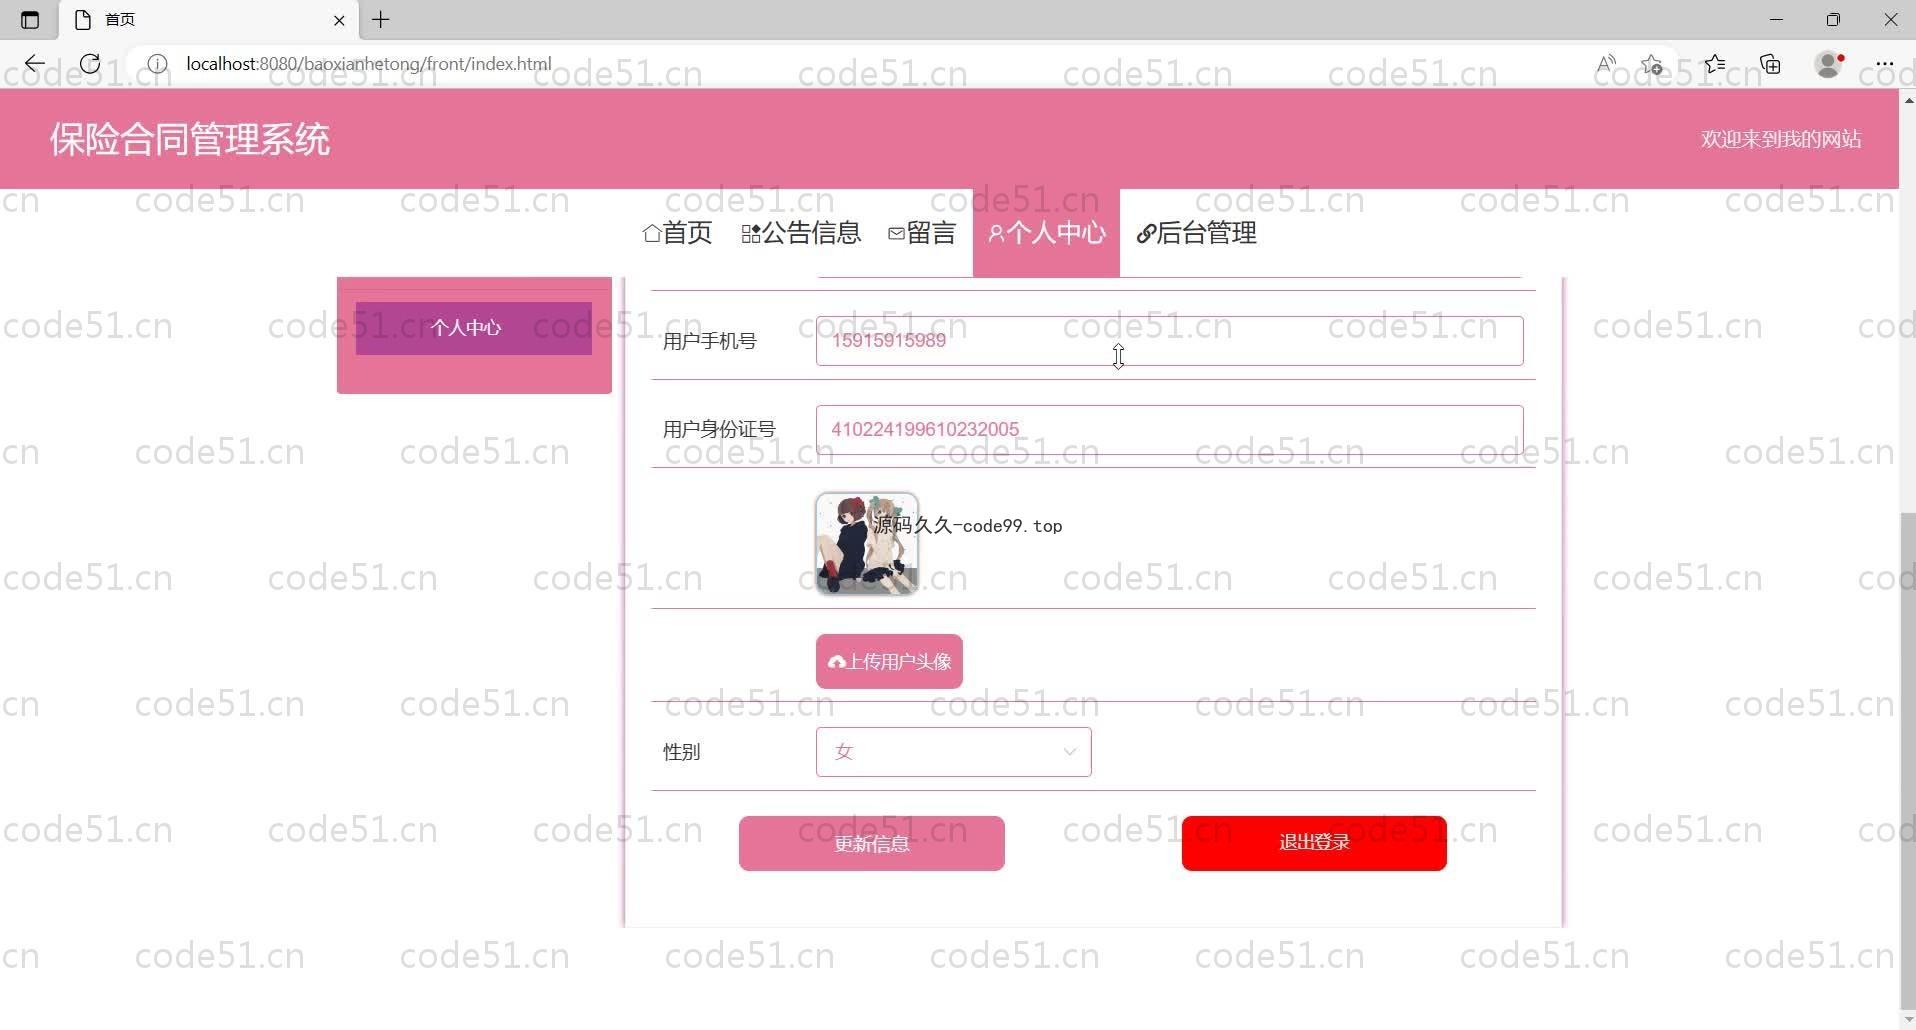Click the 欢迎来到我的网站 header text
This screenshot has height=1030, width=1916.
click(1781, 139)
